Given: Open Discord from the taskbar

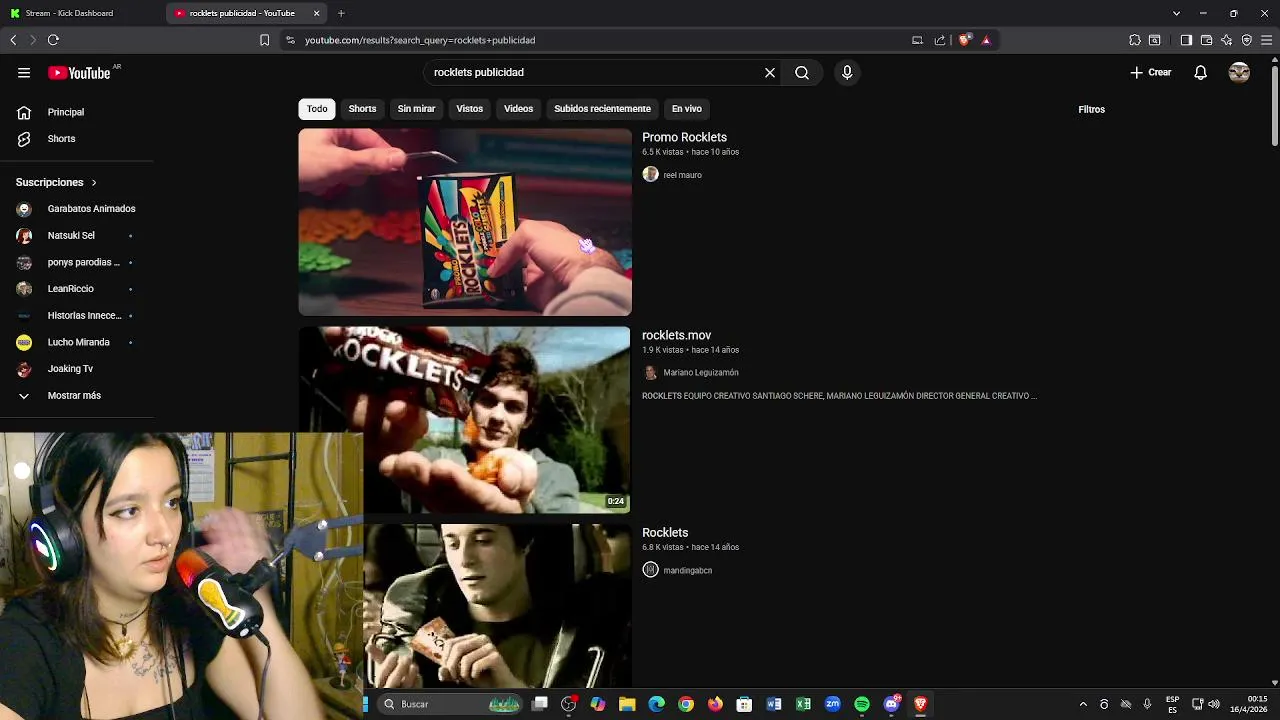Looking at the screenshot, I should pyautogui.click(x=892, y=704).
